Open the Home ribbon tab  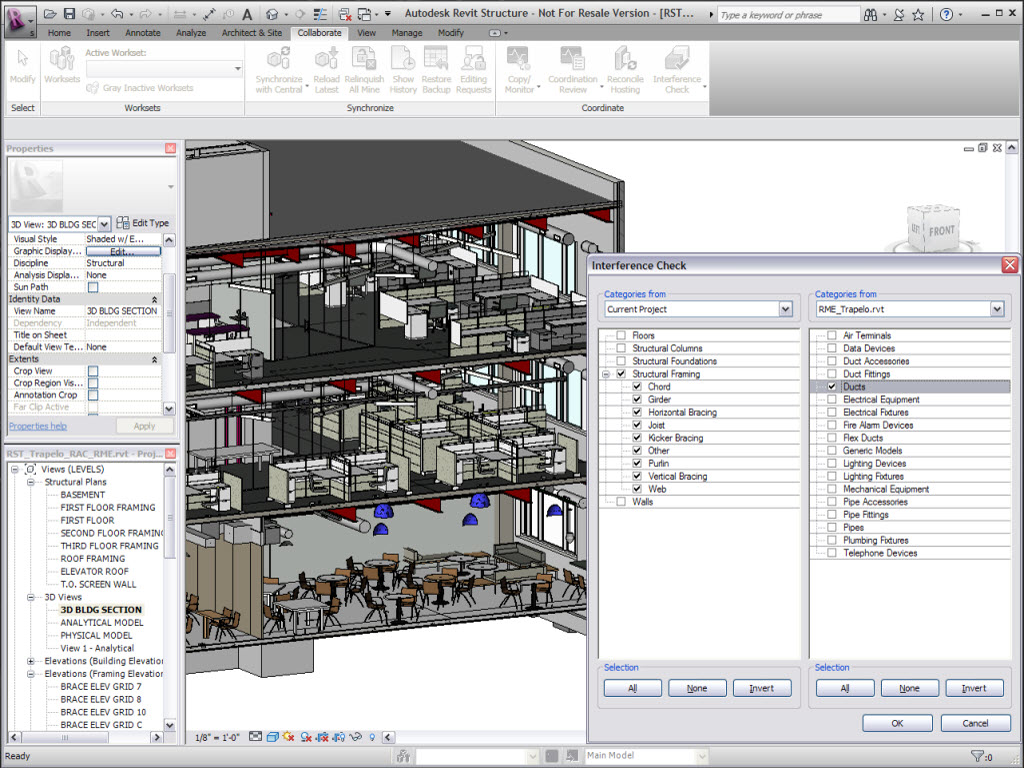[59, 33]
